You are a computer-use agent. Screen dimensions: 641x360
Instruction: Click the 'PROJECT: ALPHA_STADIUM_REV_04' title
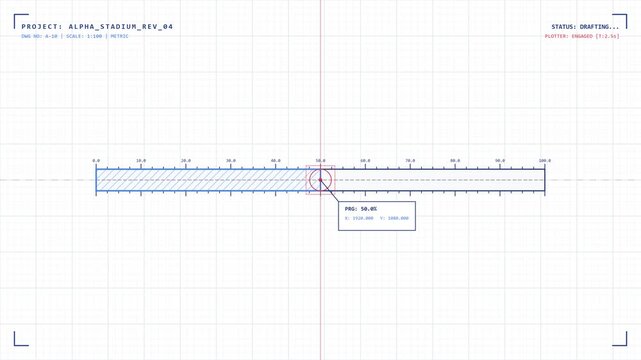tap(97, 27)
